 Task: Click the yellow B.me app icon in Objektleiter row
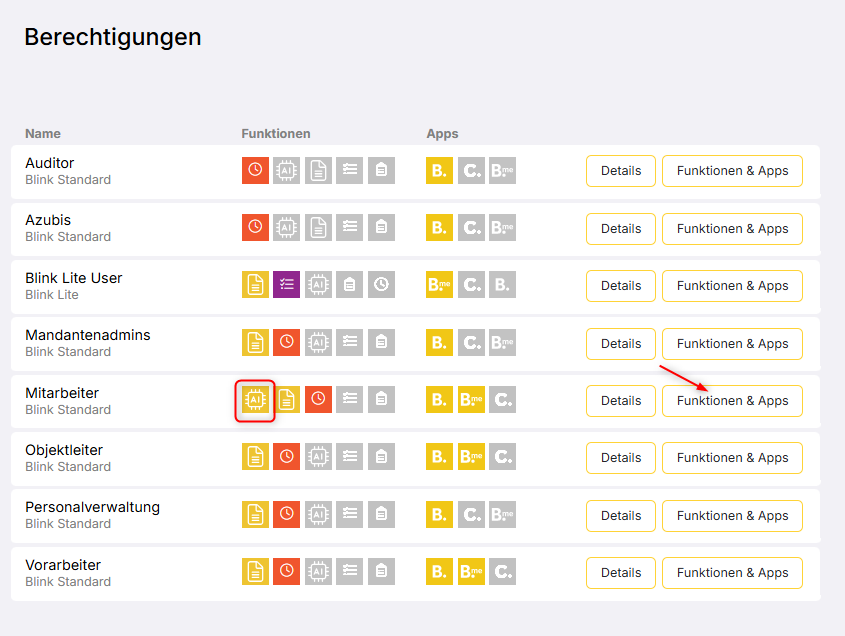click(471, 457)
